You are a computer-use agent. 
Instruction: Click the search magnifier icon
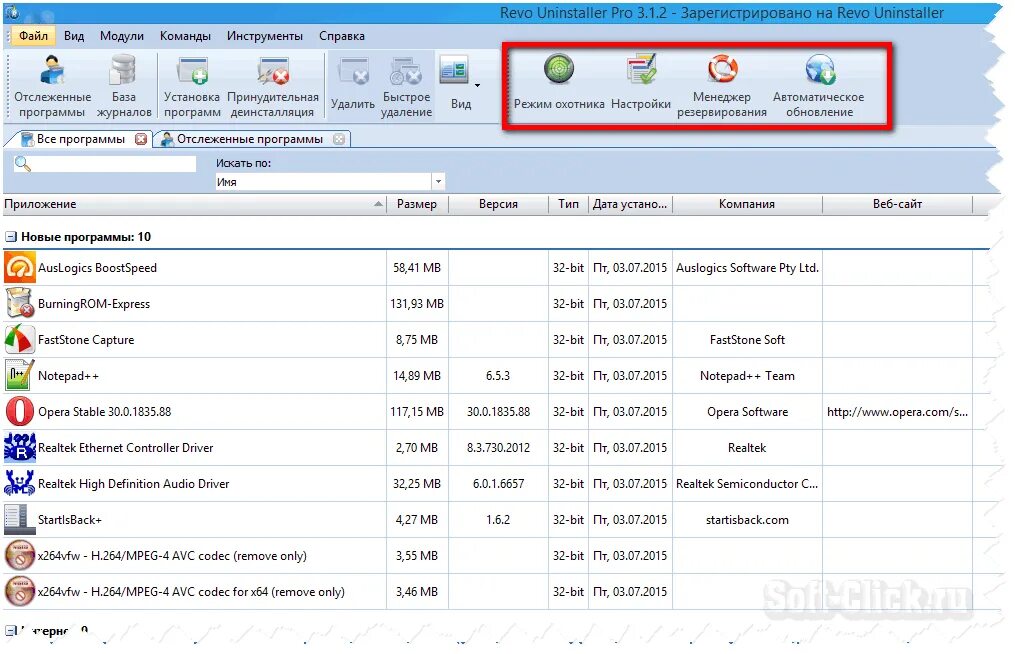click(x=23, y=164)
